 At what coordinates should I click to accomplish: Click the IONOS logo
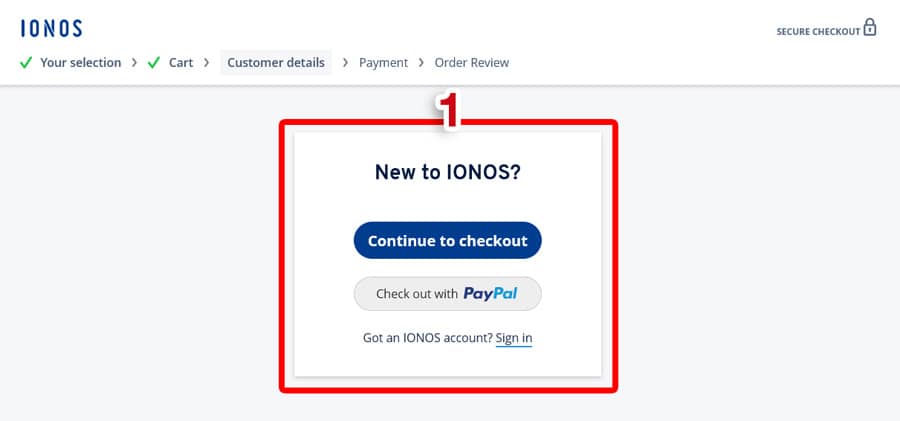click(x=51, y=28)
